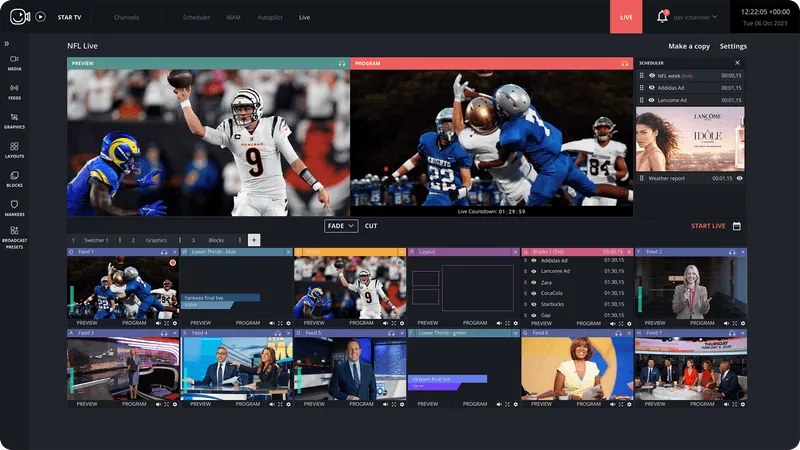The width and height of the screenshot is (800, 450).
Task: Close the Scheduler panel
Action: 737,63
